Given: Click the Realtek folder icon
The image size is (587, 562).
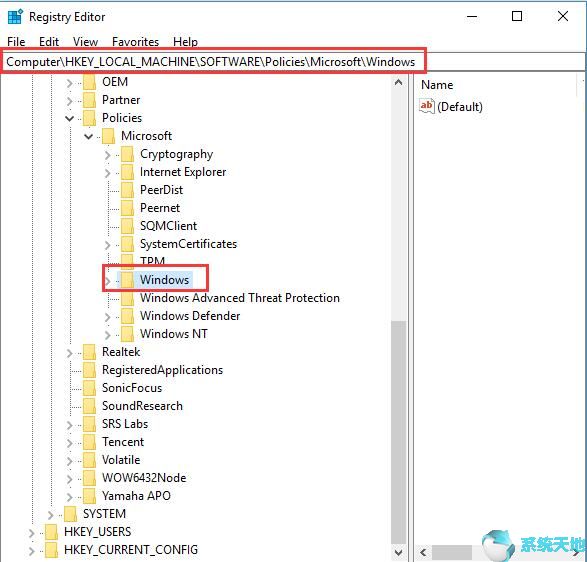Looking at the screenshot, I should 89,352.
